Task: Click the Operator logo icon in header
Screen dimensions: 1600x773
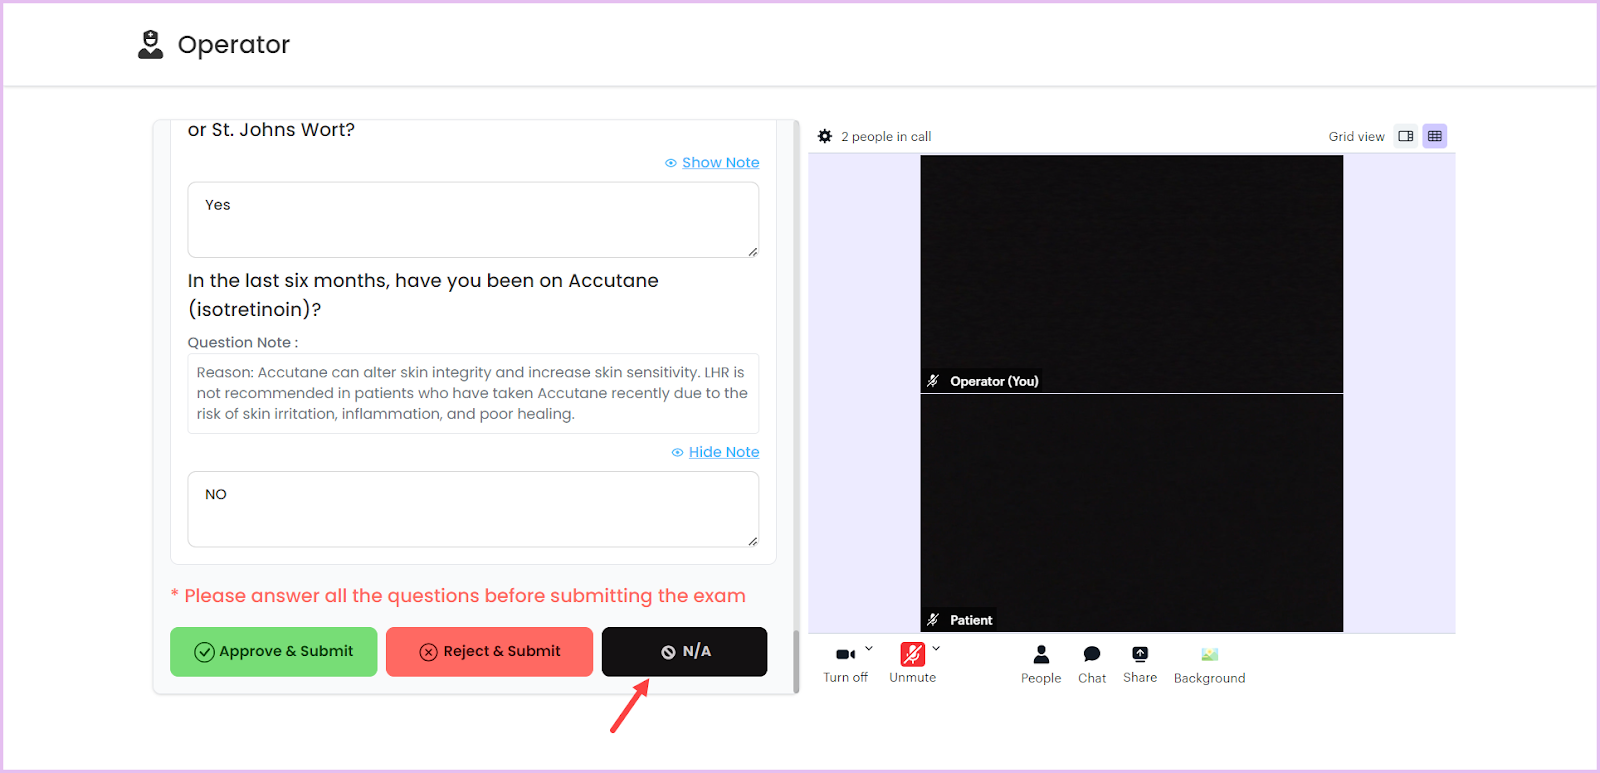Action: (151, 45)
